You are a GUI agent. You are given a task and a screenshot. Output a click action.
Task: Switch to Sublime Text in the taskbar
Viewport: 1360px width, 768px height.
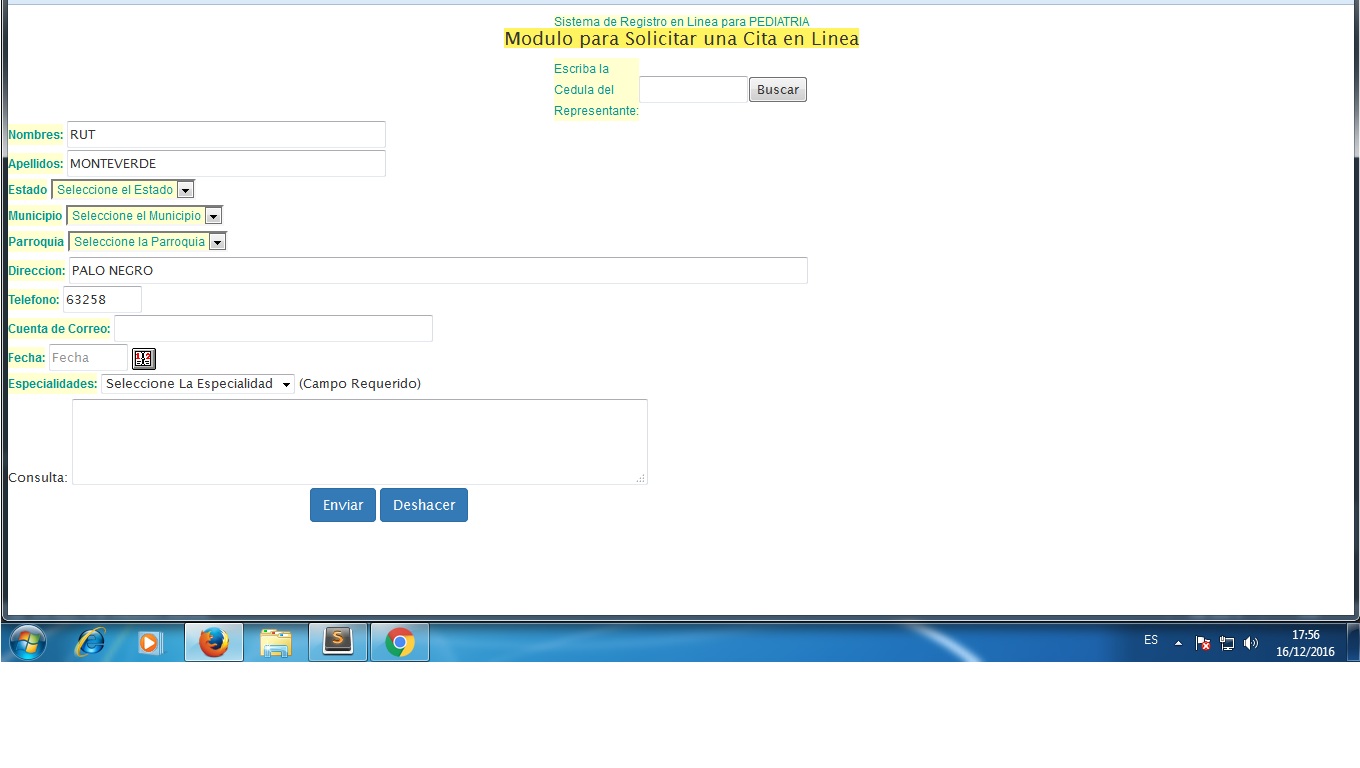point(338,642)
